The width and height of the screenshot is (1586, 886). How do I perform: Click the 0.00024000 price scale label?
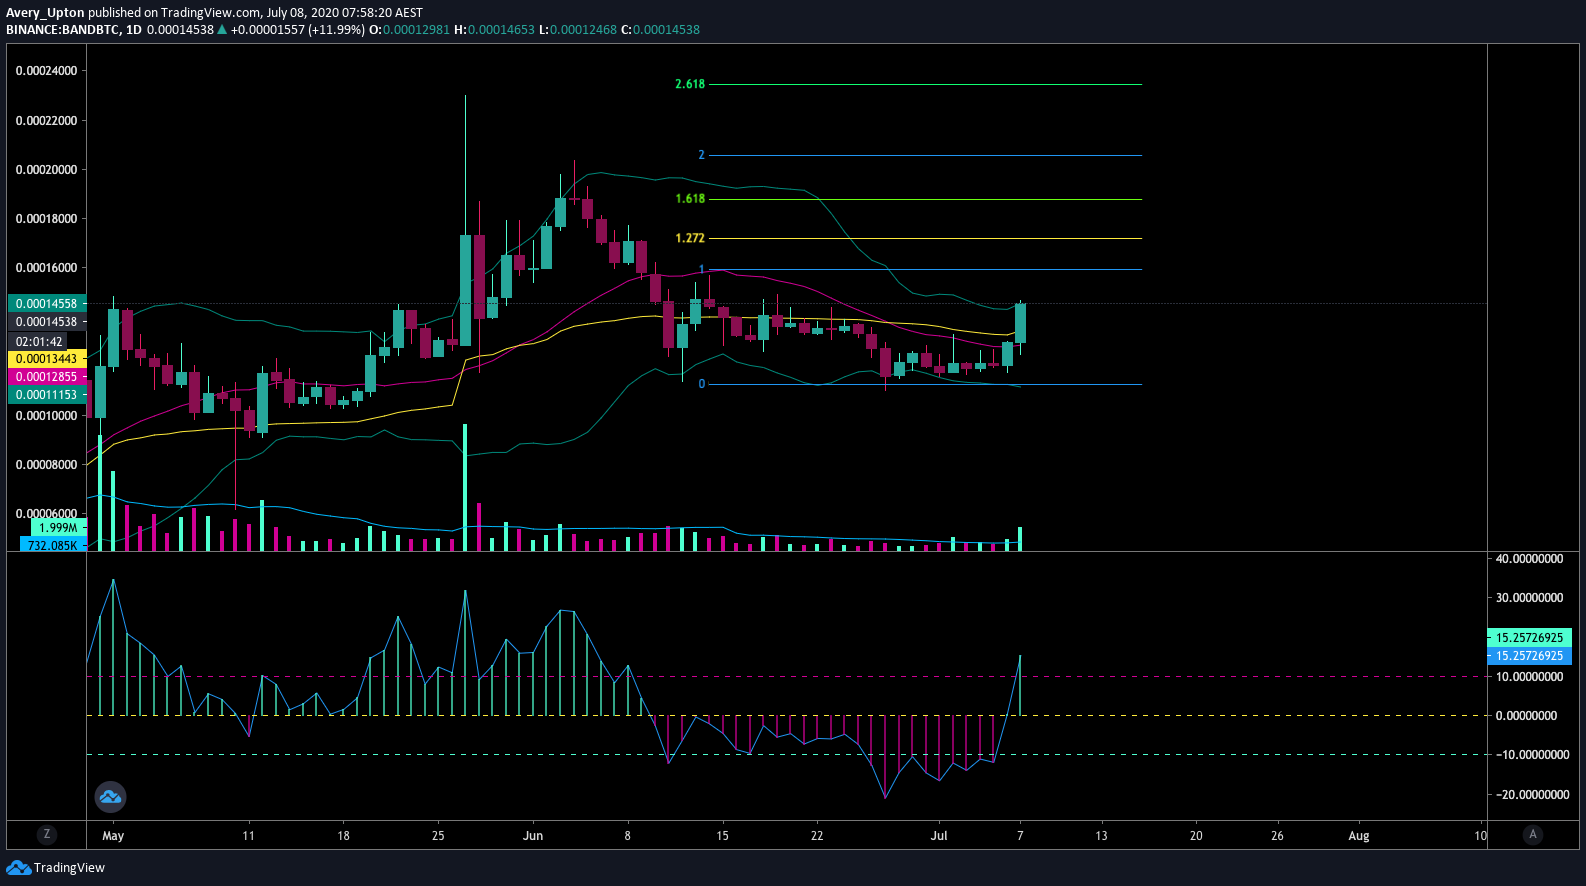click(46, 71)
